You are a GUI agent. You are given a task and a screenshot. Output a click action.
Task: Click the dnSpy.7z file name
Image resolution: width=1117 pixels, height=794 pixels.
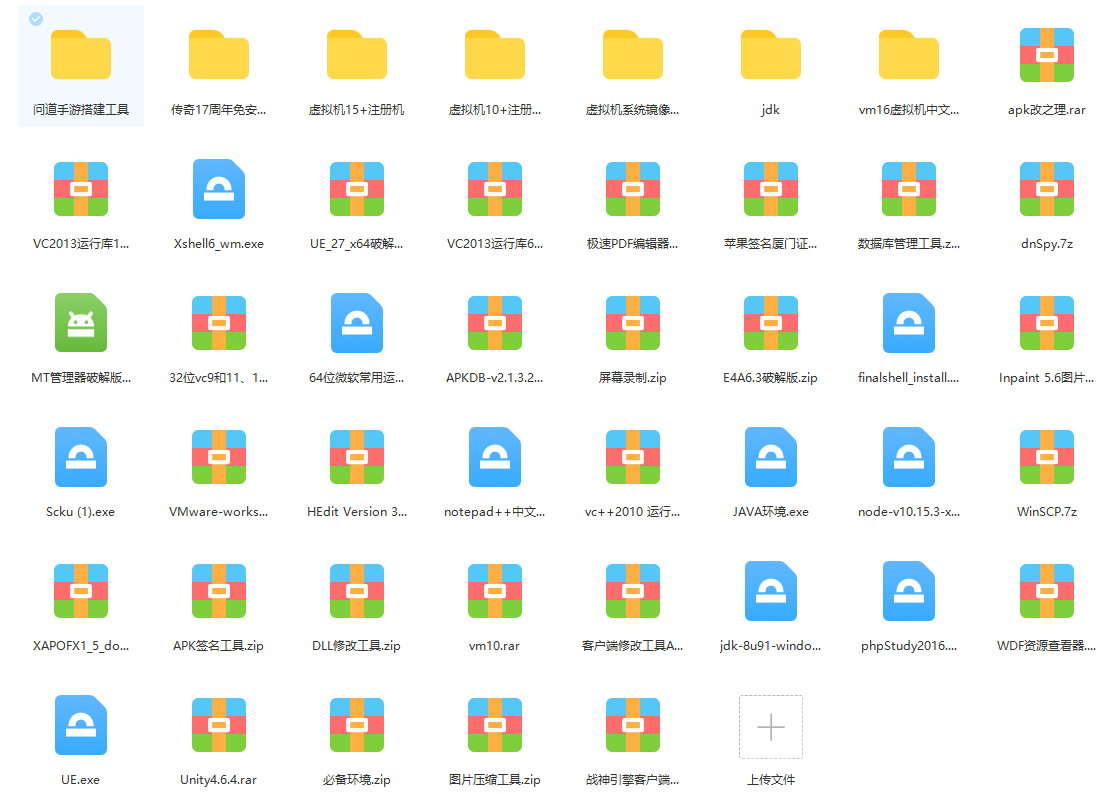click(1046, 244)
